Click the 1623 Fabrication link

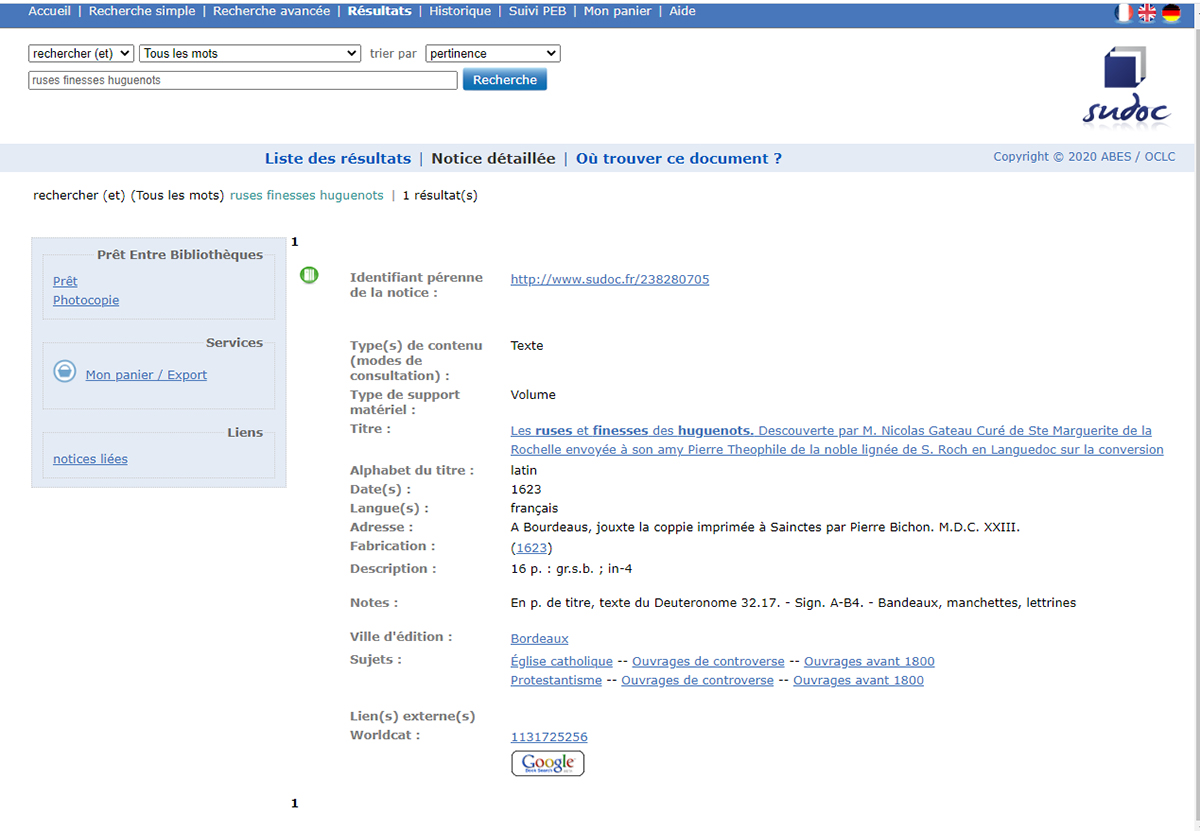[531, 548]
